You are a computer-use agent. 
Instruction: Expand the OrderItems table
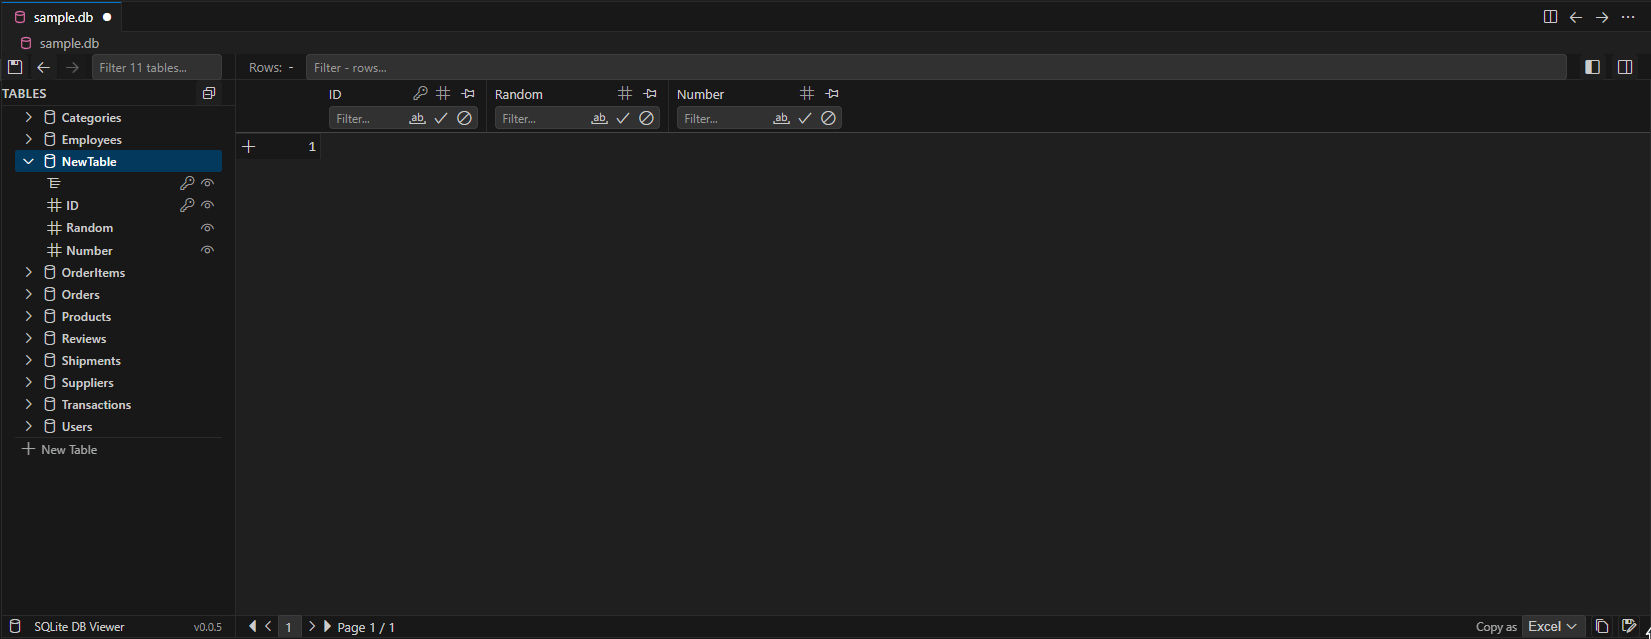coord(28,272)
